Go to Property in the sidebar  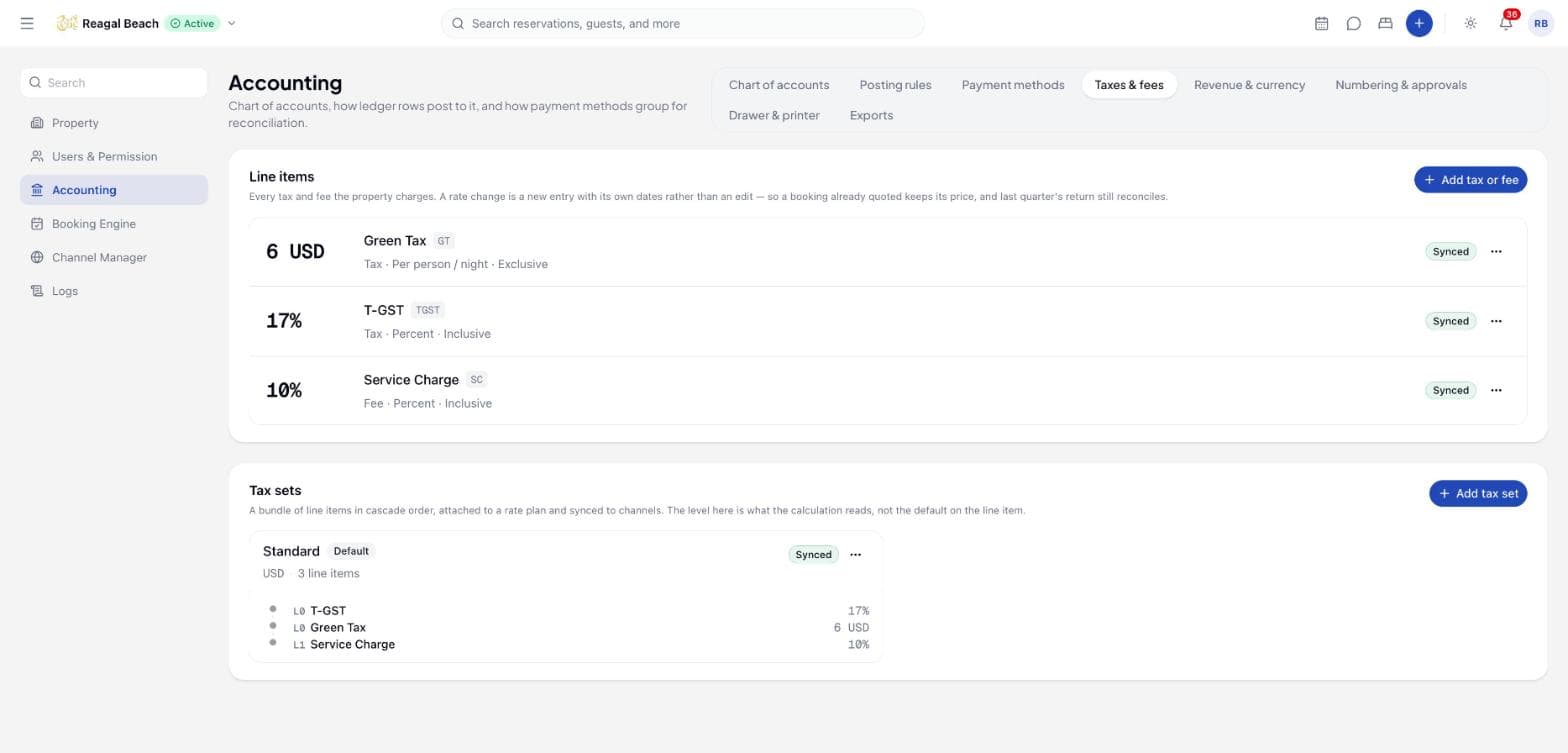[114, 123]
